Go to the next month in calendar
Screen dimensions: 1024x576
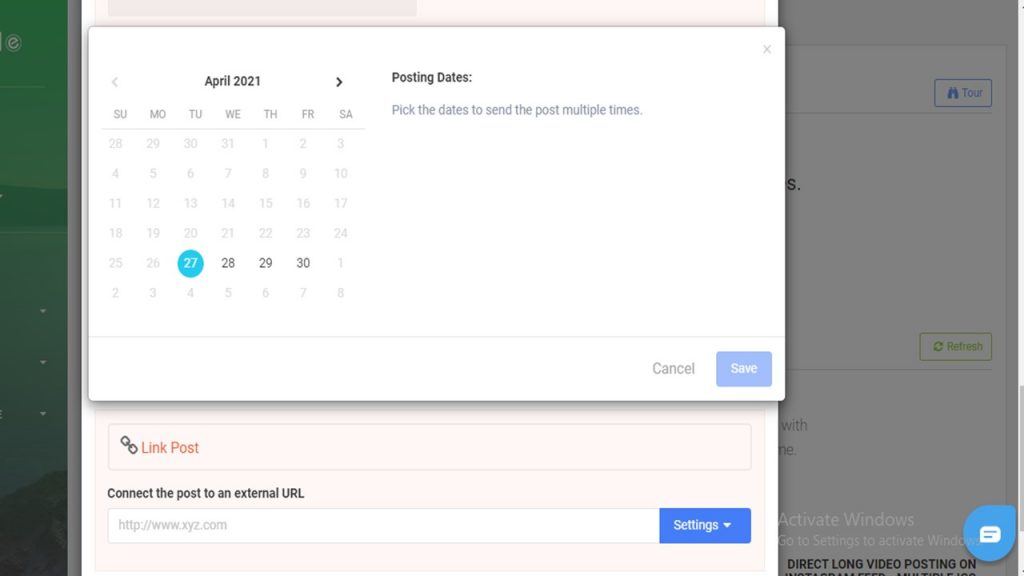coord(339,82)
